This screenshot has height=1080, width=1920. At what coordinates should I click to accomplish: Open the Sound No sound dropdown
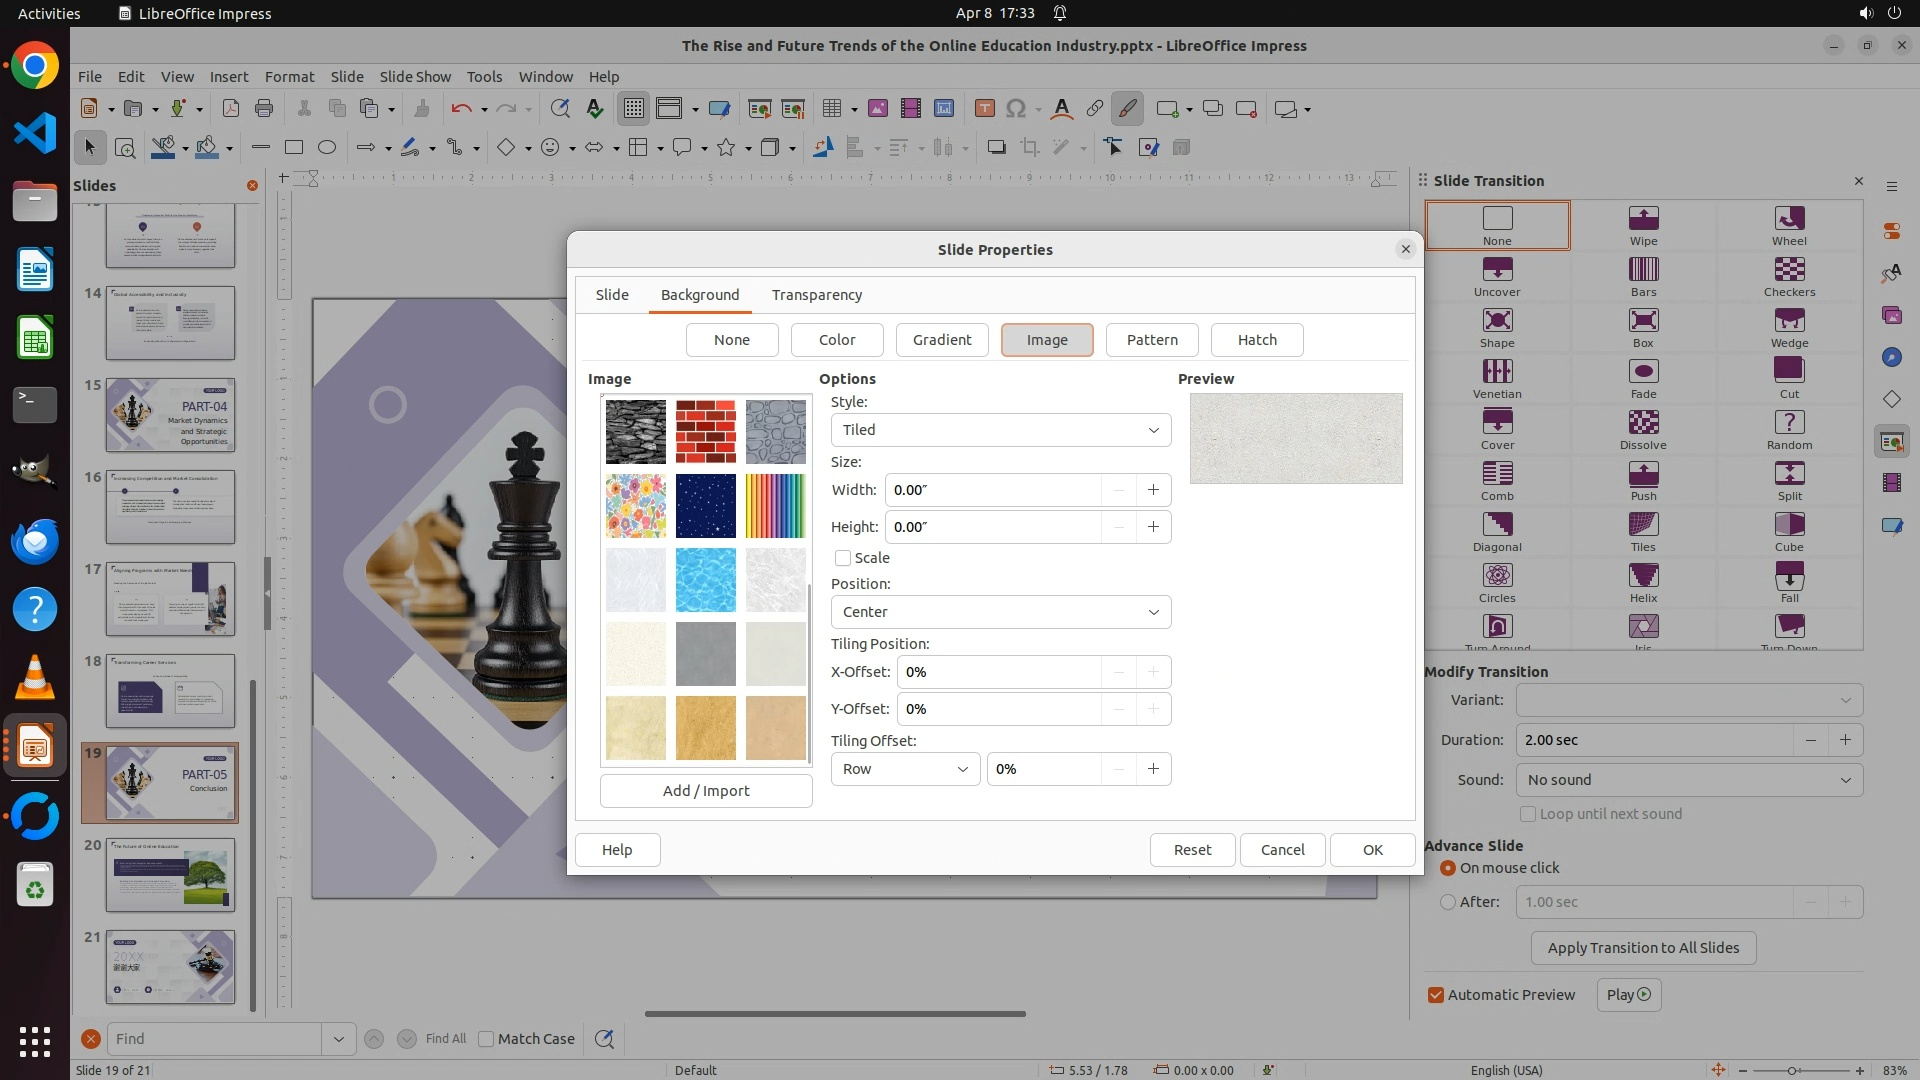(1688, 780)
